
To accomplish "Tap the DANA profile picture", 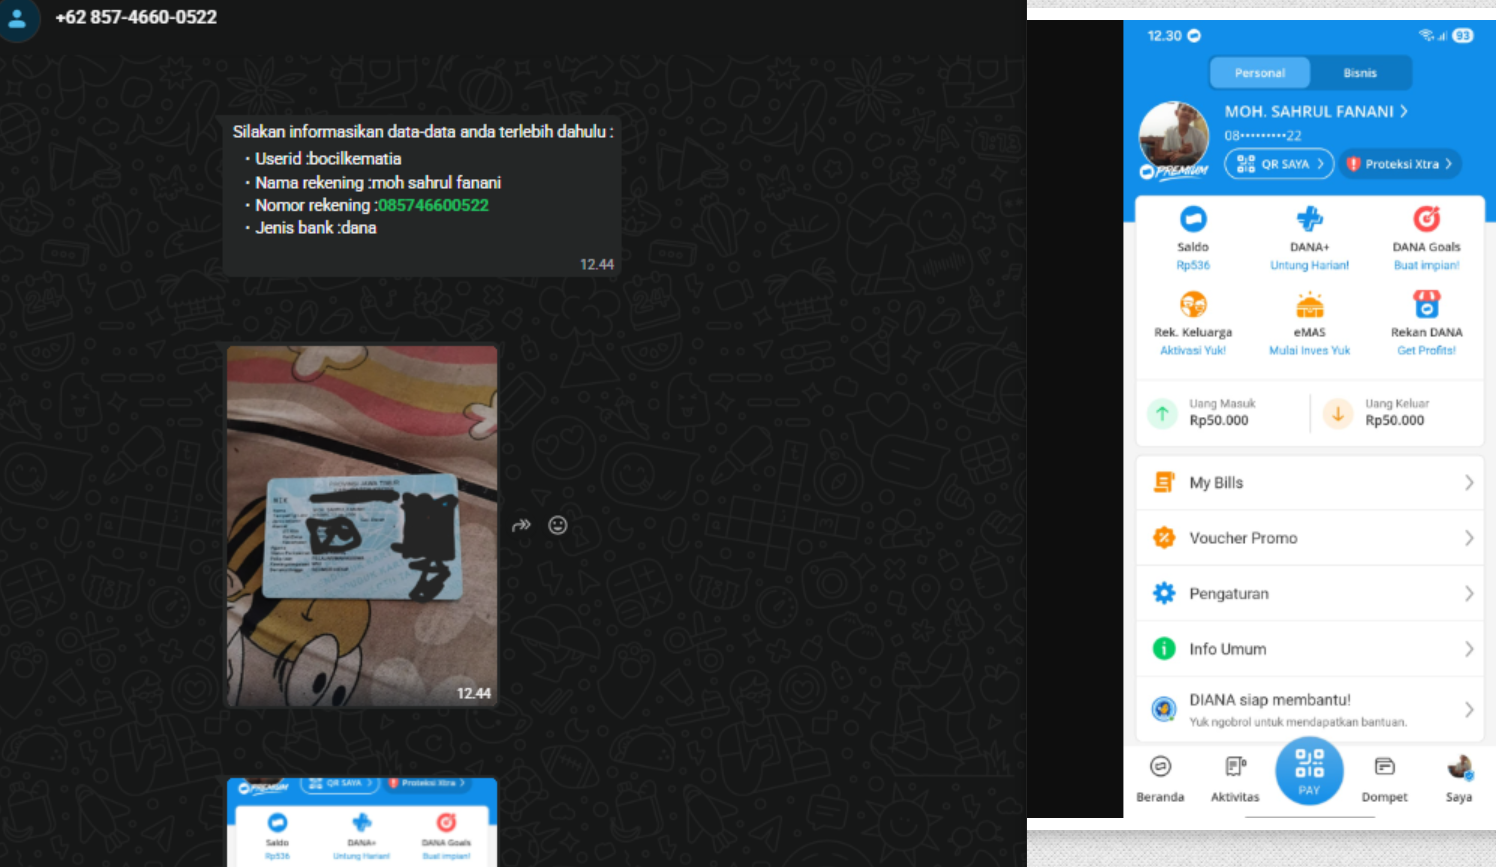I will 1173,136.
